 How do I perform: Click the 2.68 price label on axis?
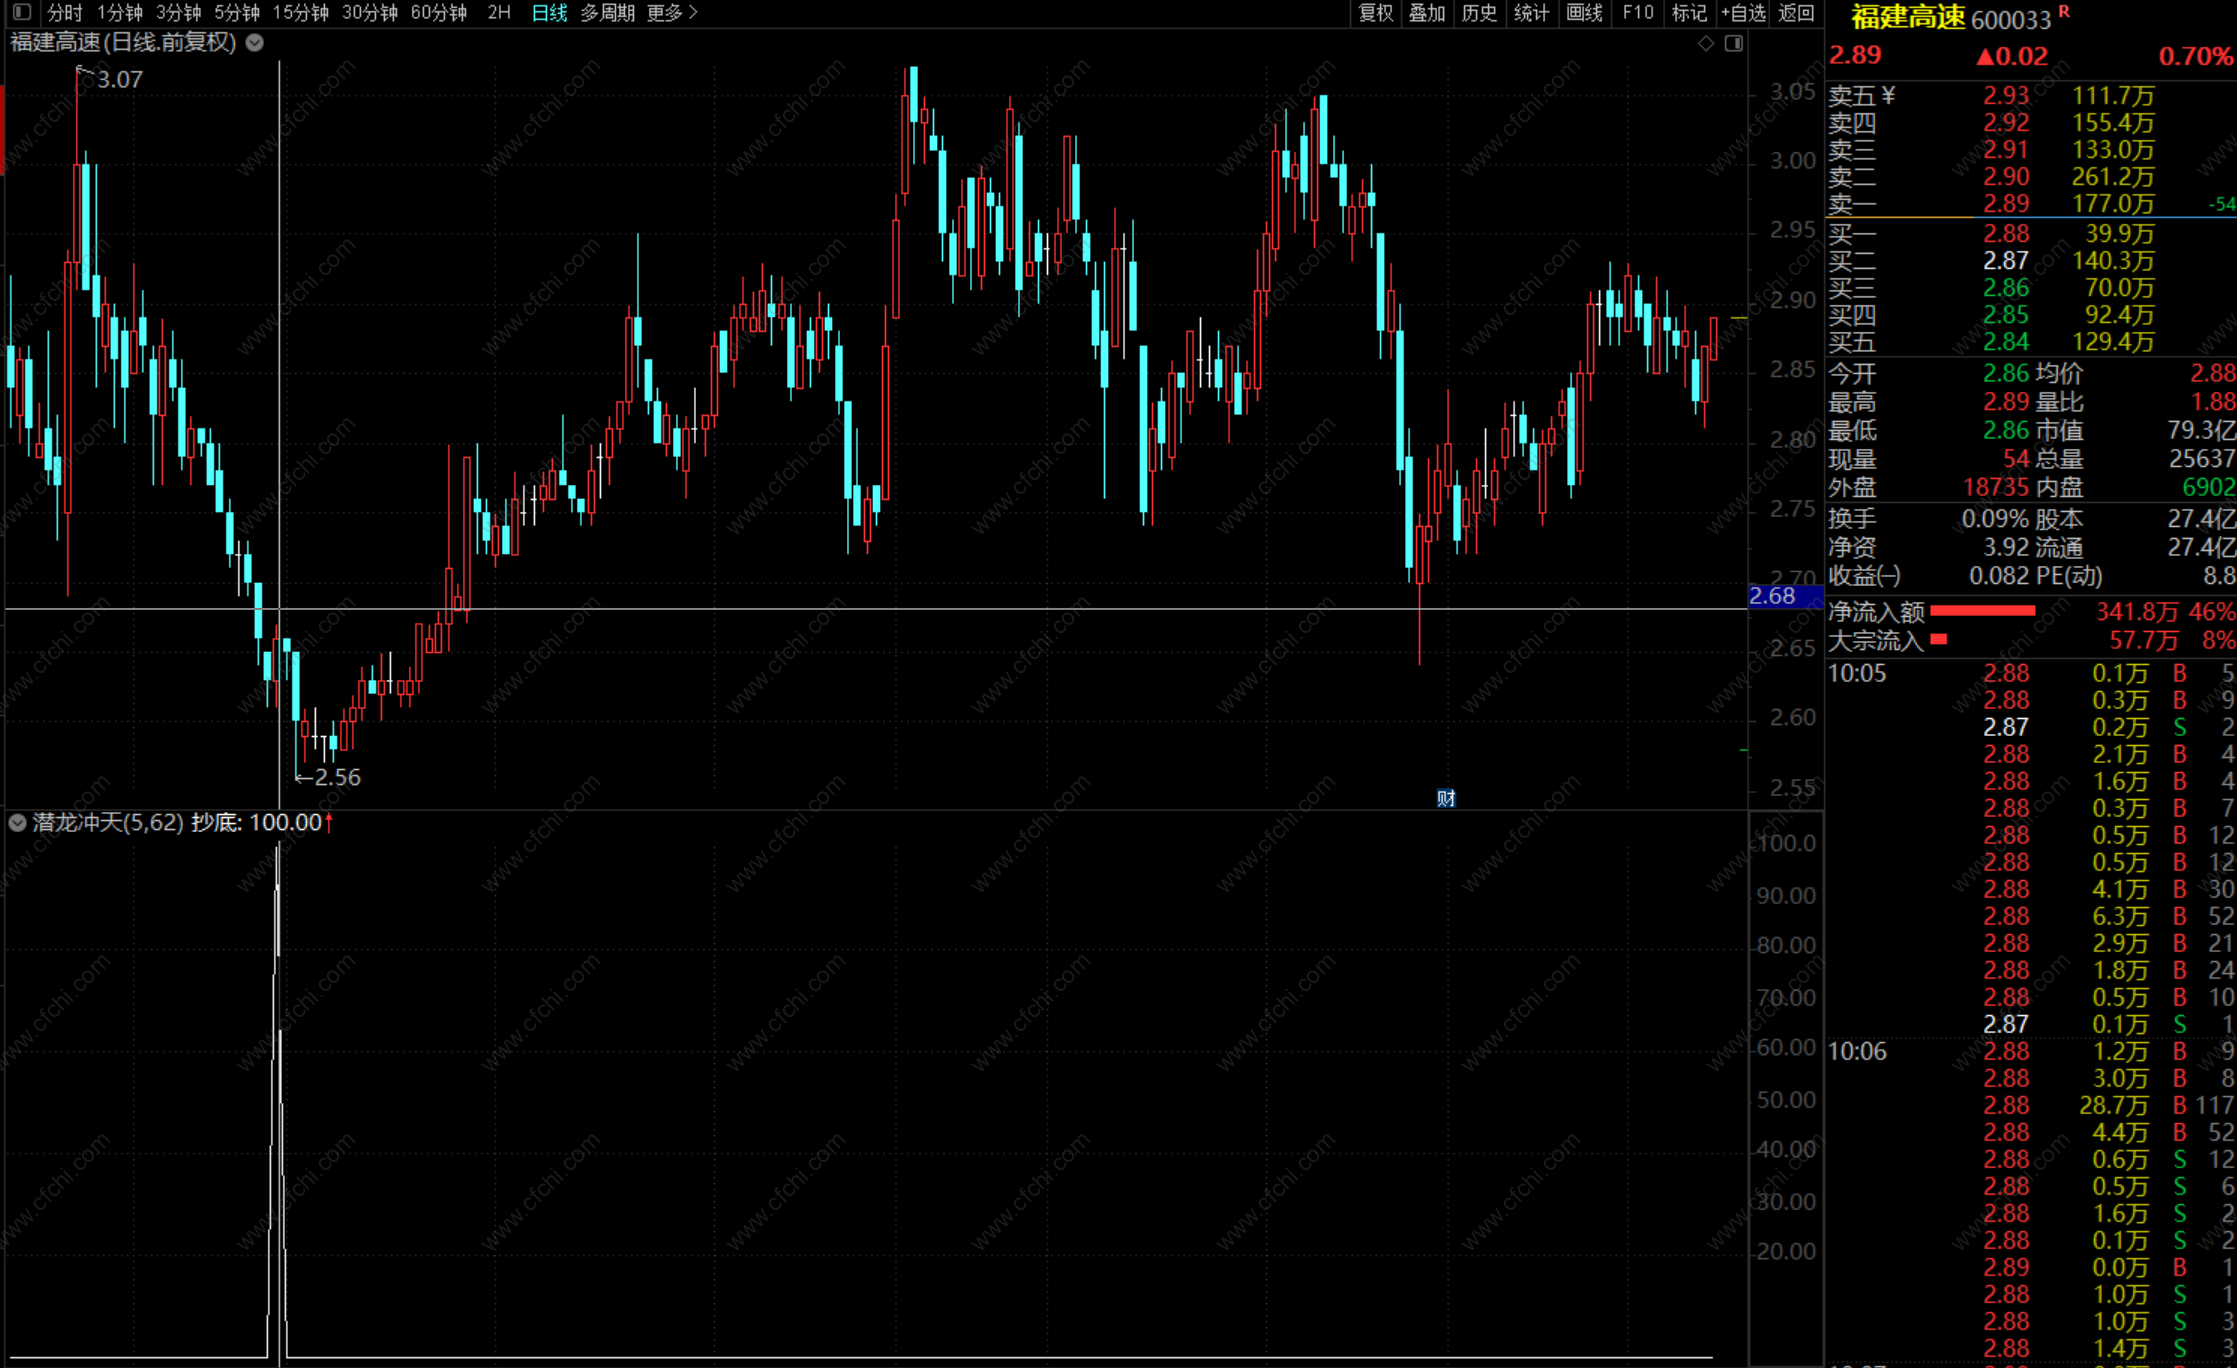[x=1773, y=596]
